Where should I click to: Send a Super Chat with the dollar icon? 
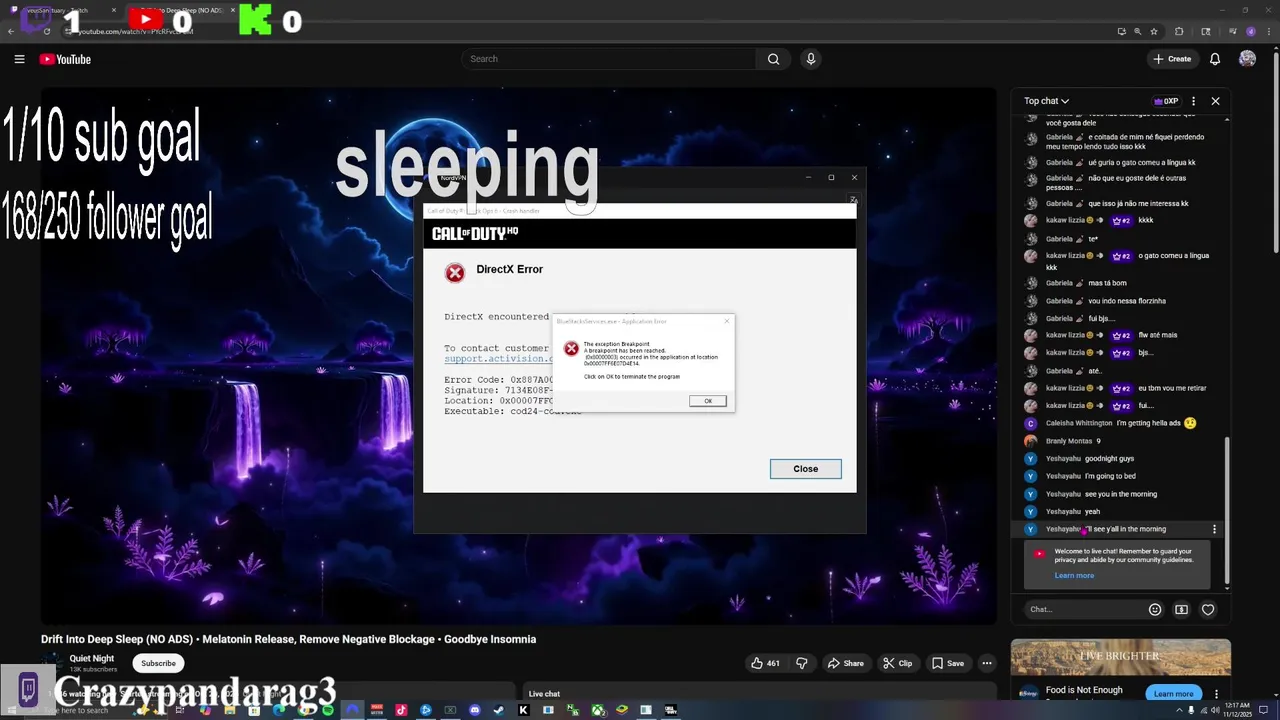click(1181, 609)
